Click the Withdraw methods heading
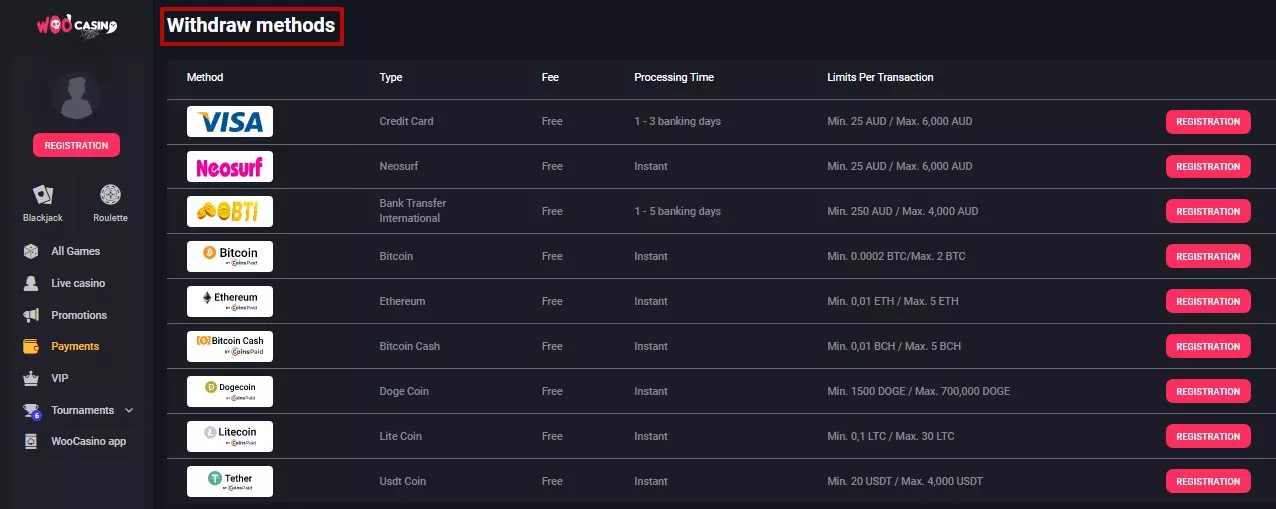 pos(251,26)
